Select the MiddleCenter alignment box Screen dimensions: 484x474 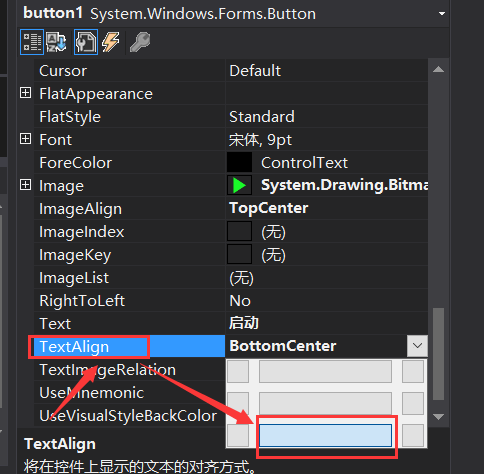[325, 403]
